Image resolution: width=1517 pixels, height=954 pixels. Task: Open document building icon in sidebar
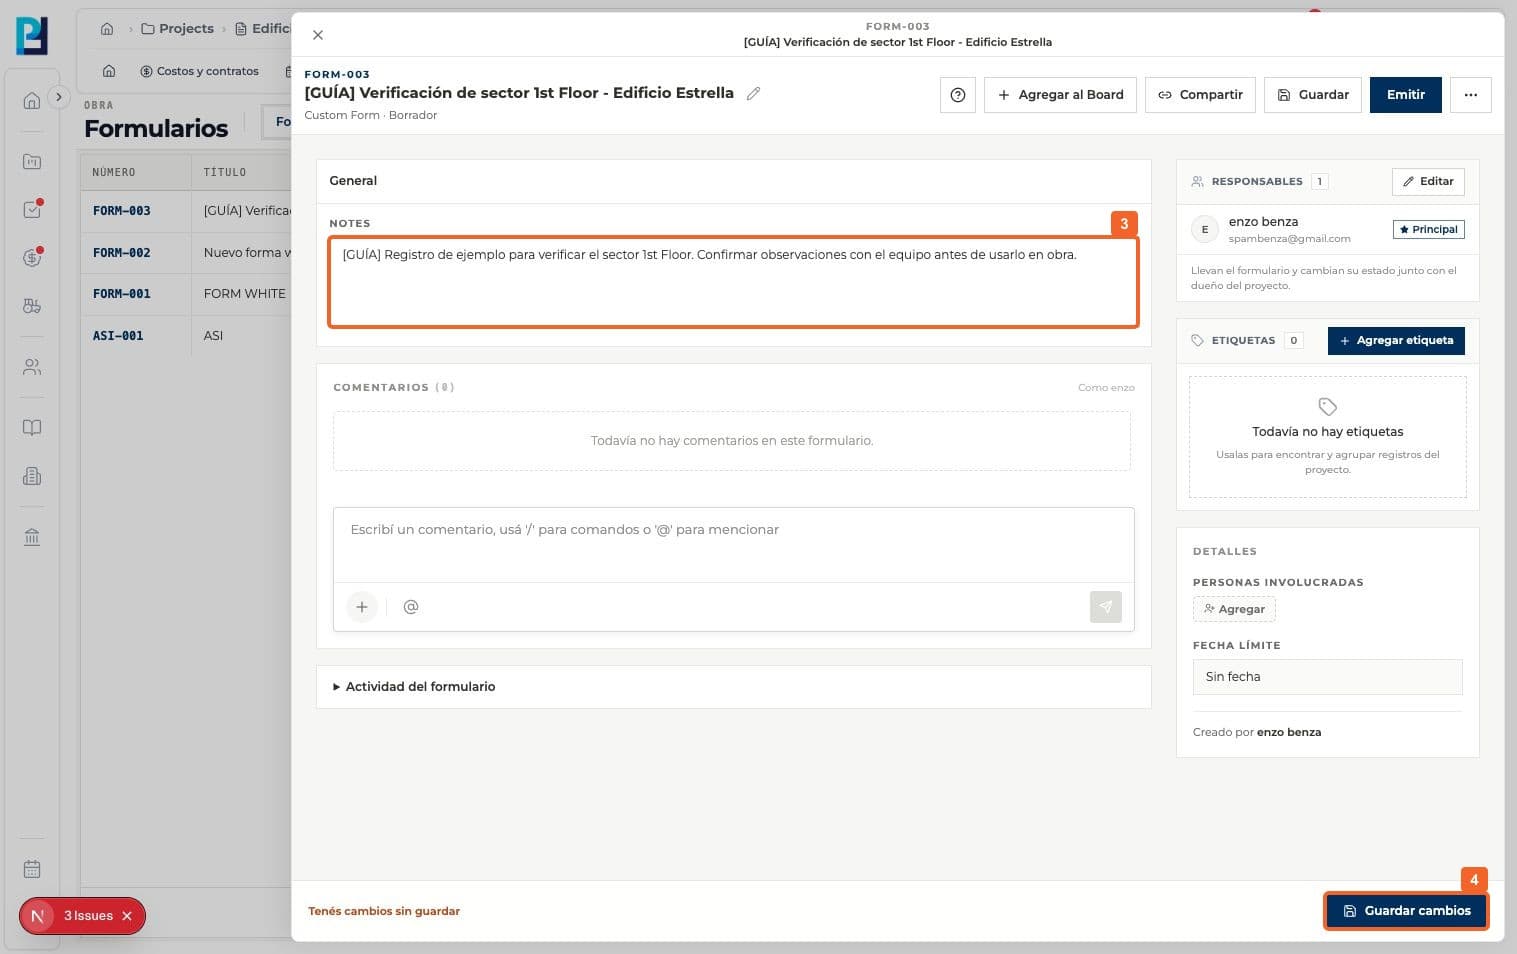pos(32,476)
